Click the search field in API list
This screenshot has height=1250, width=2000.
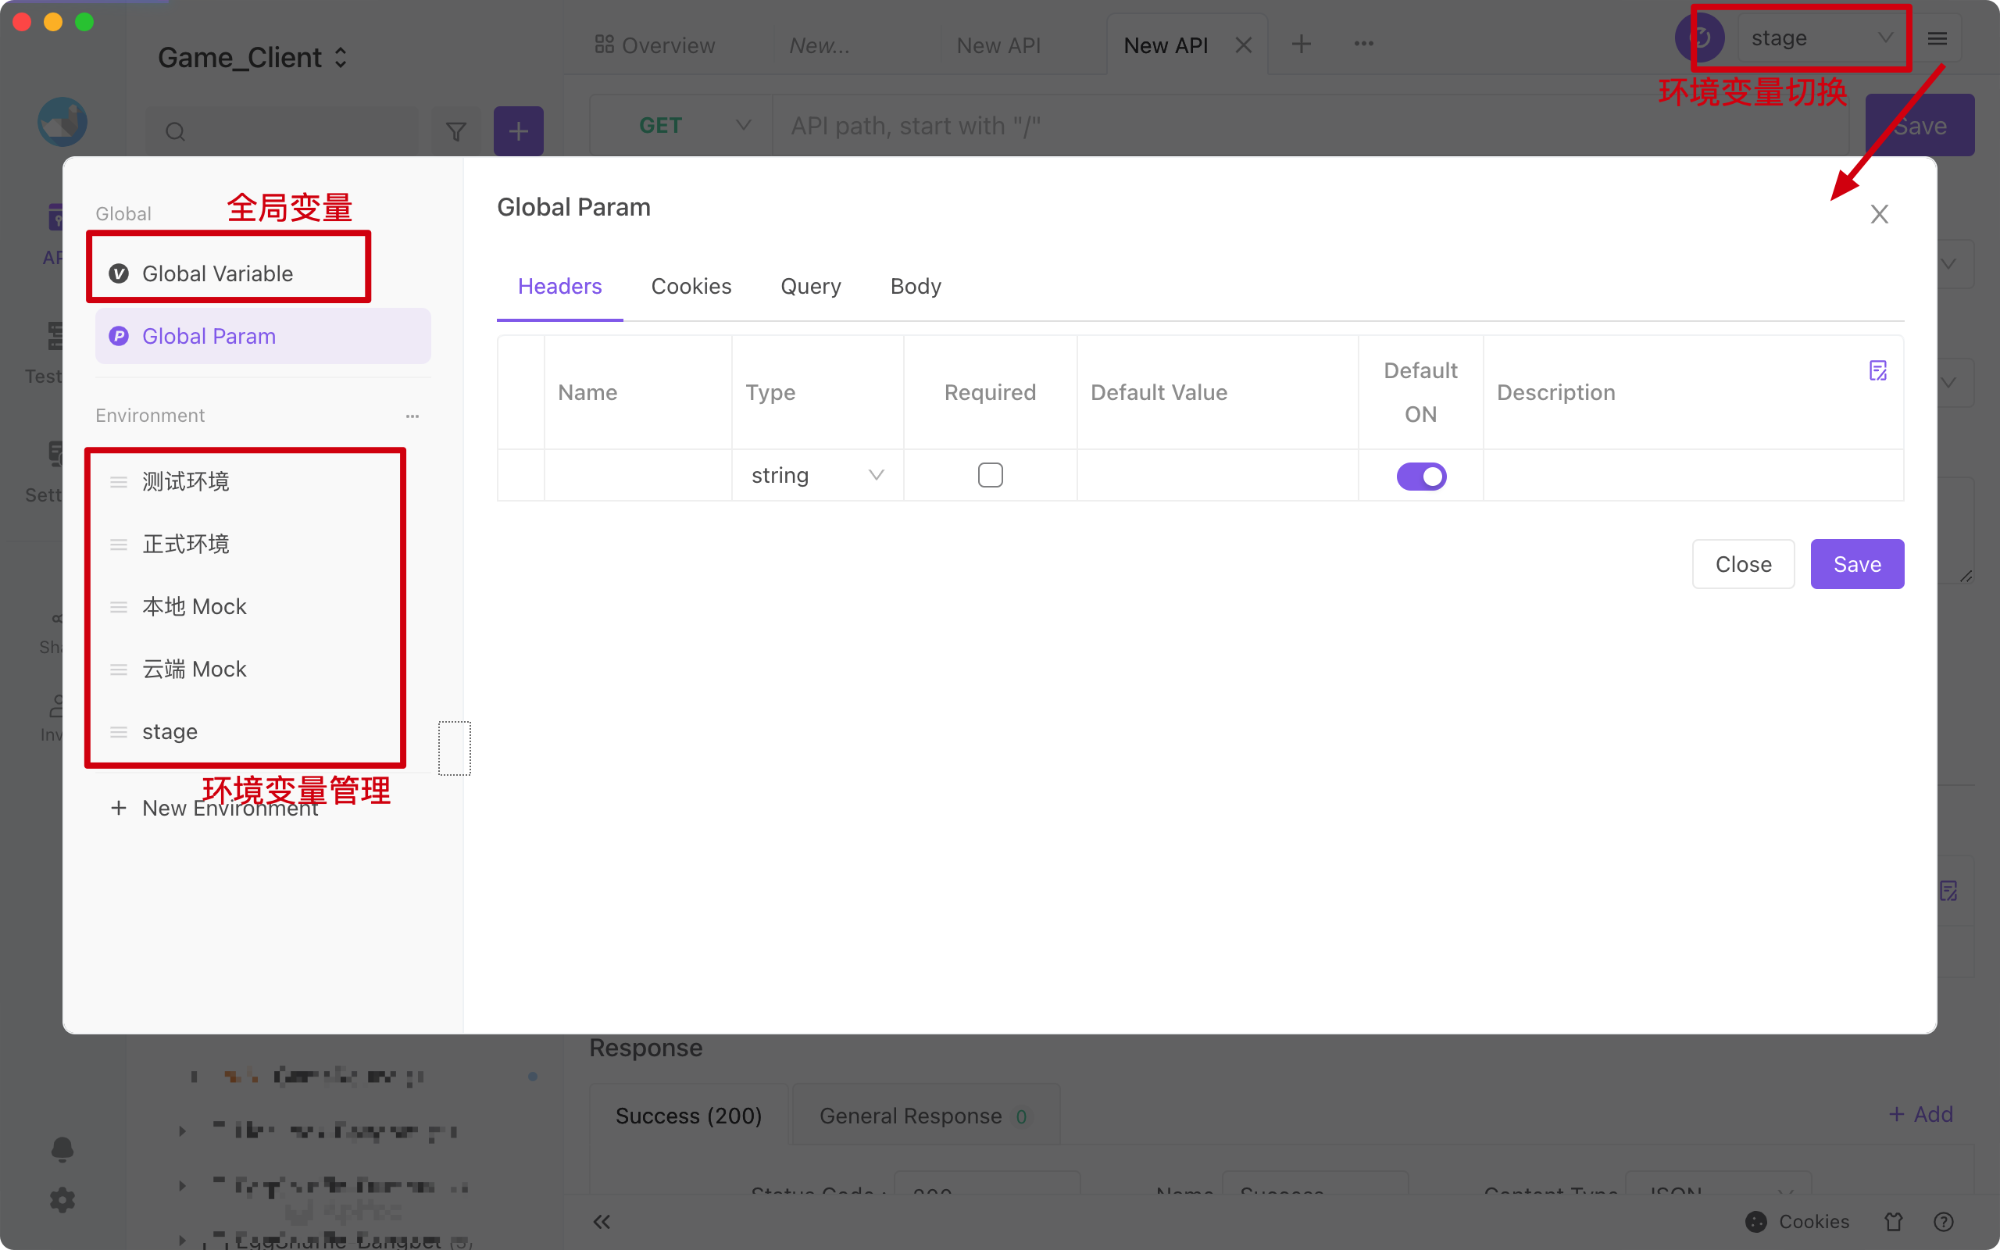coord(283,131)
